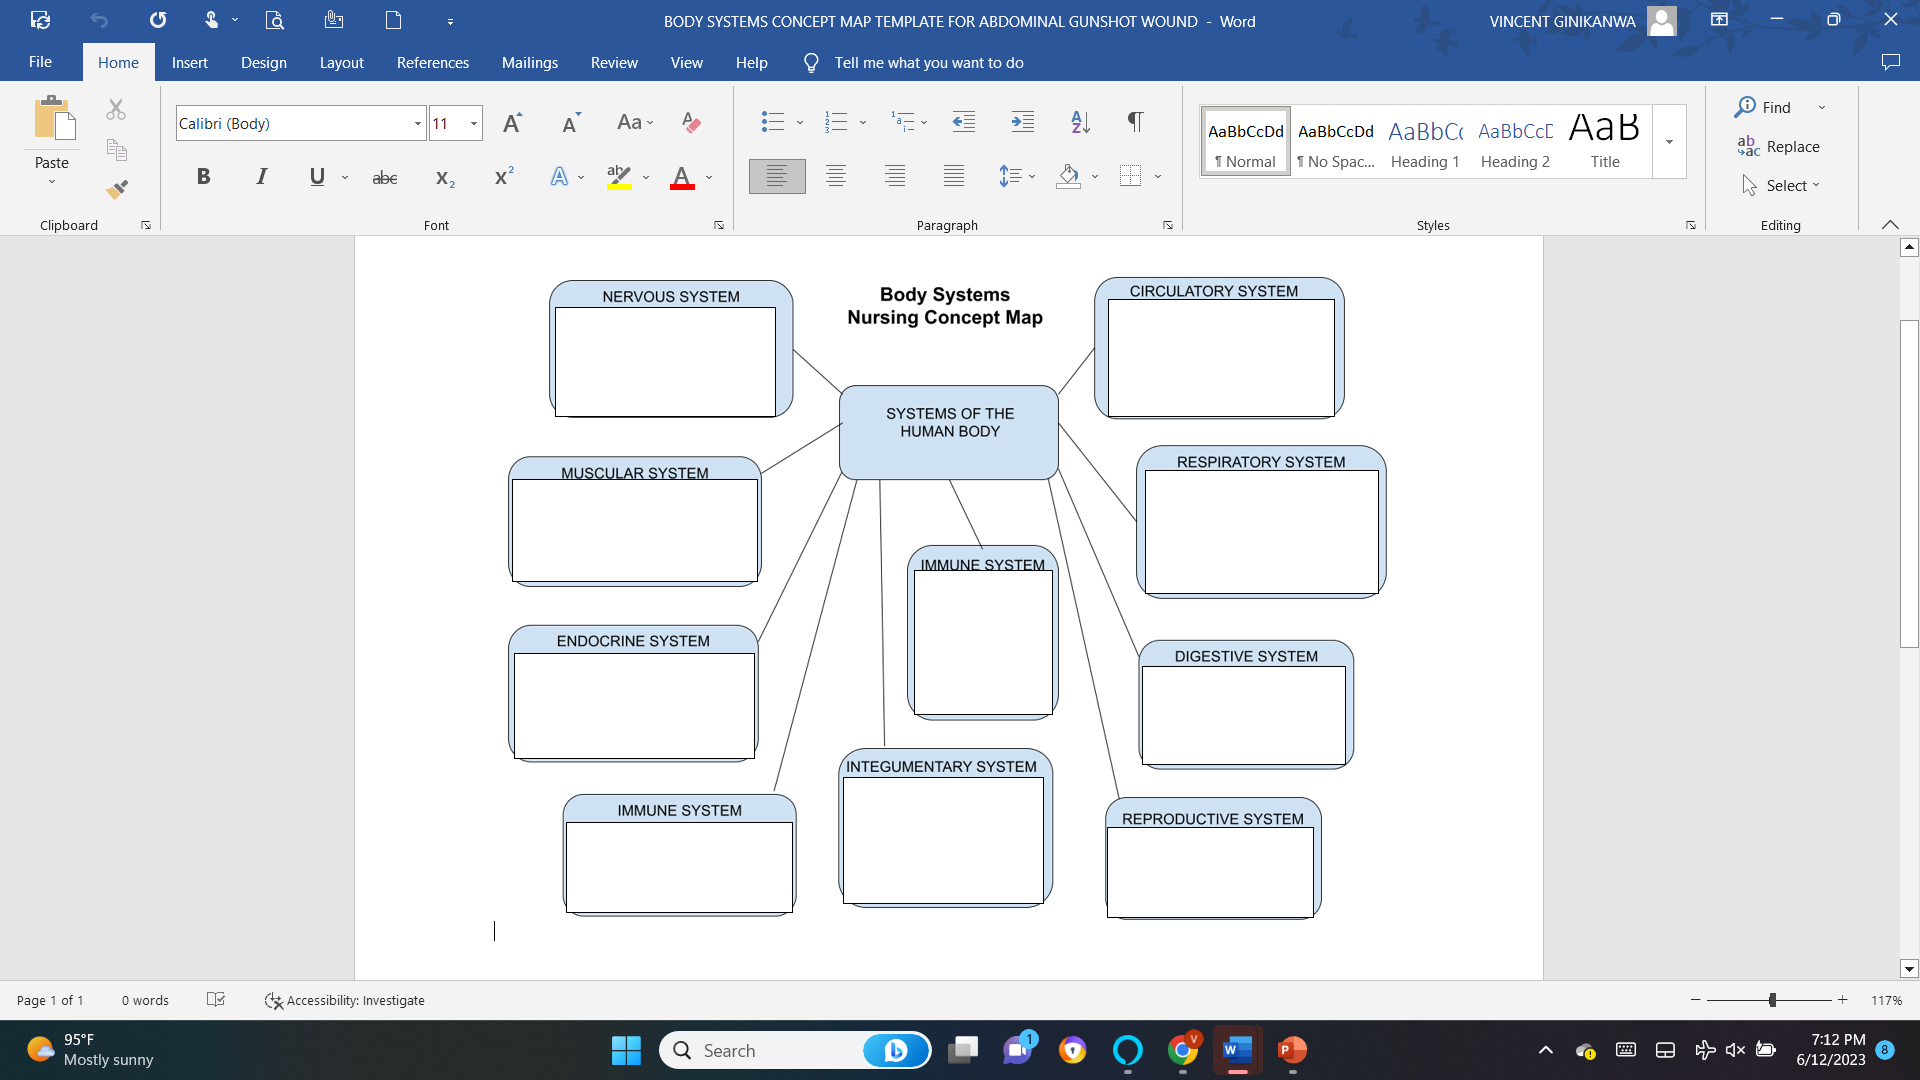The width and height of the screenshot is (1920, 1080).
Task: Select the Bold formatting icon
Action: pos(203,177)
